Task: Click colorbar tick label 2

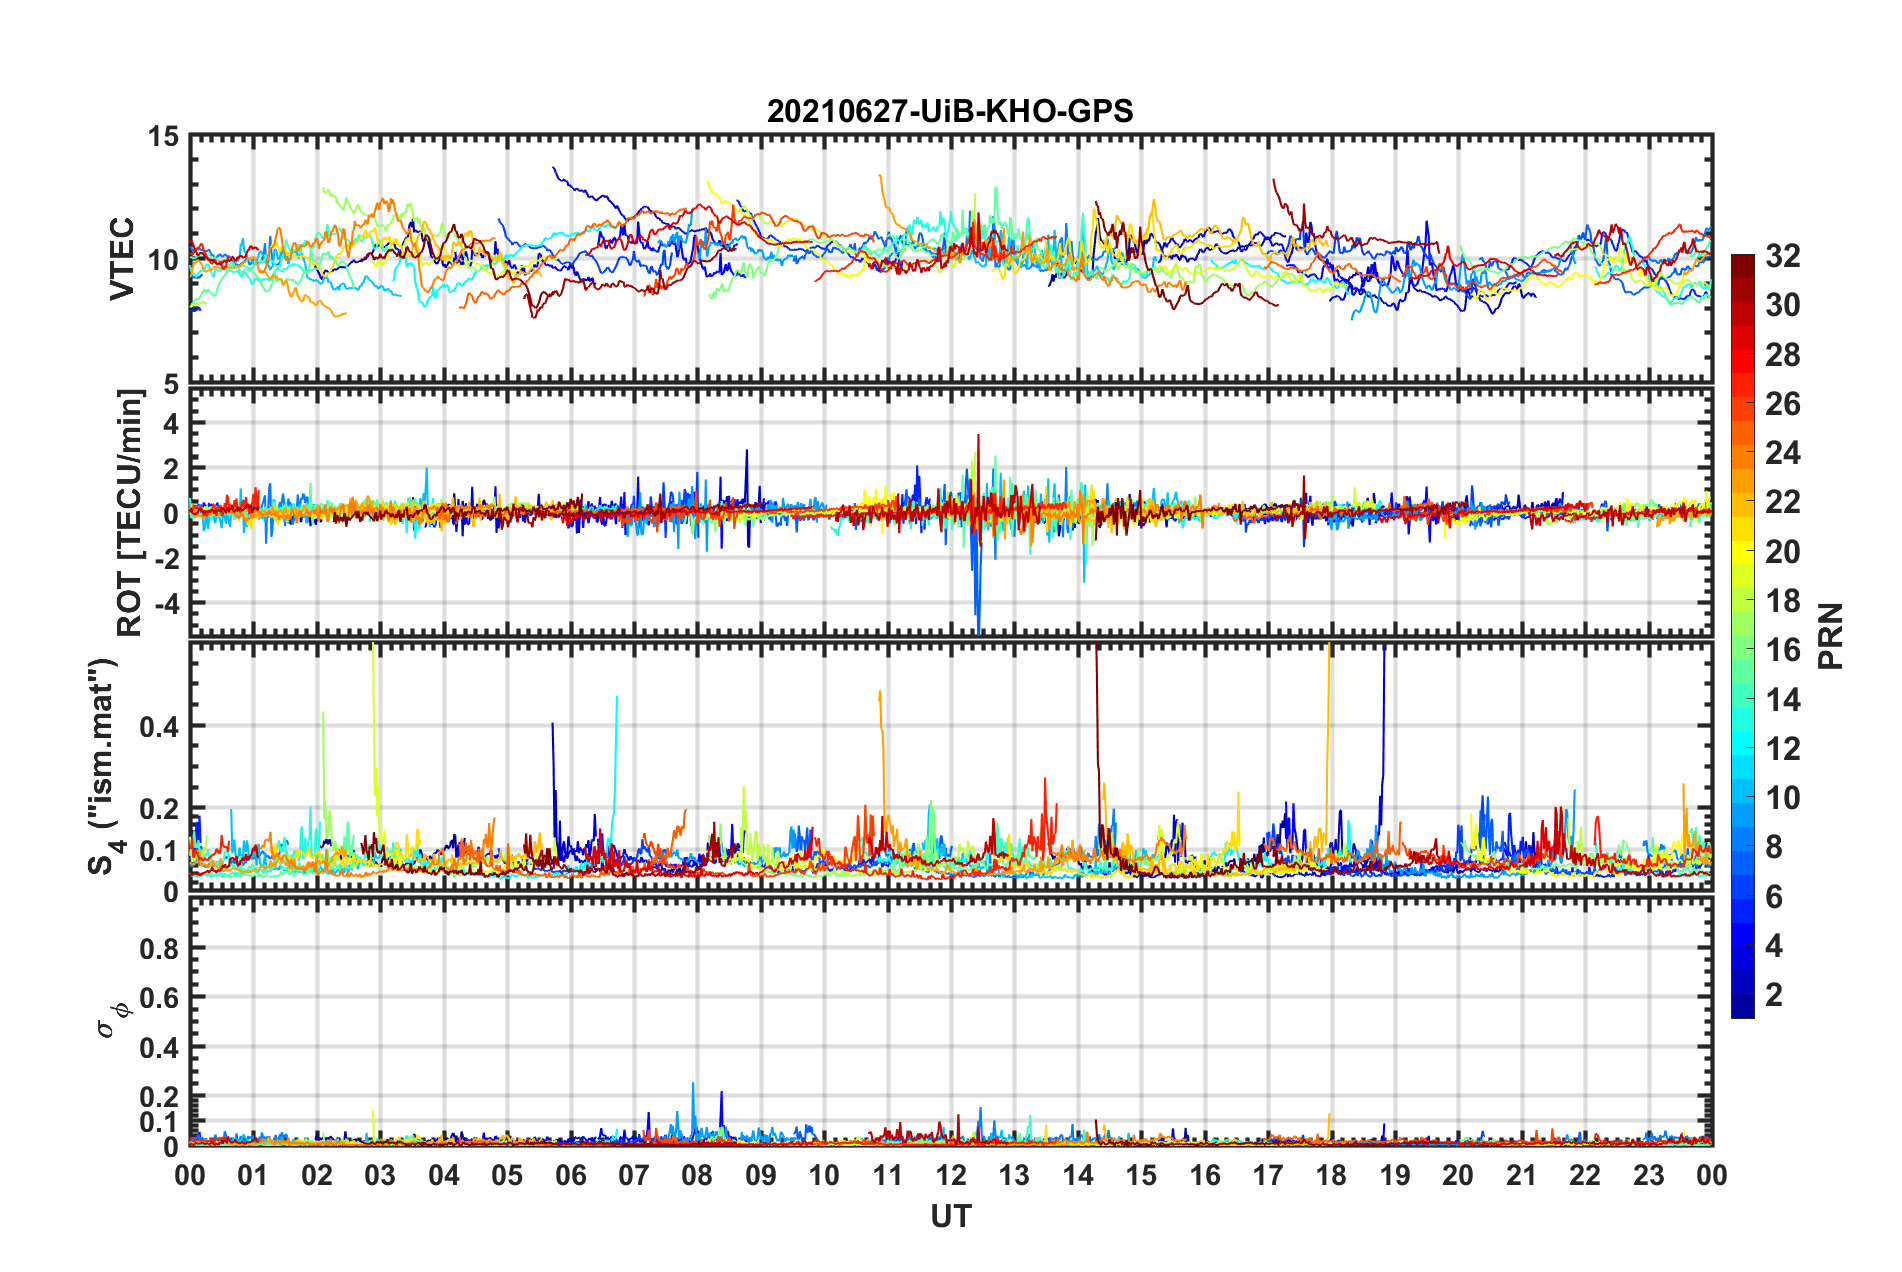Action: (x=1774, y=994)
